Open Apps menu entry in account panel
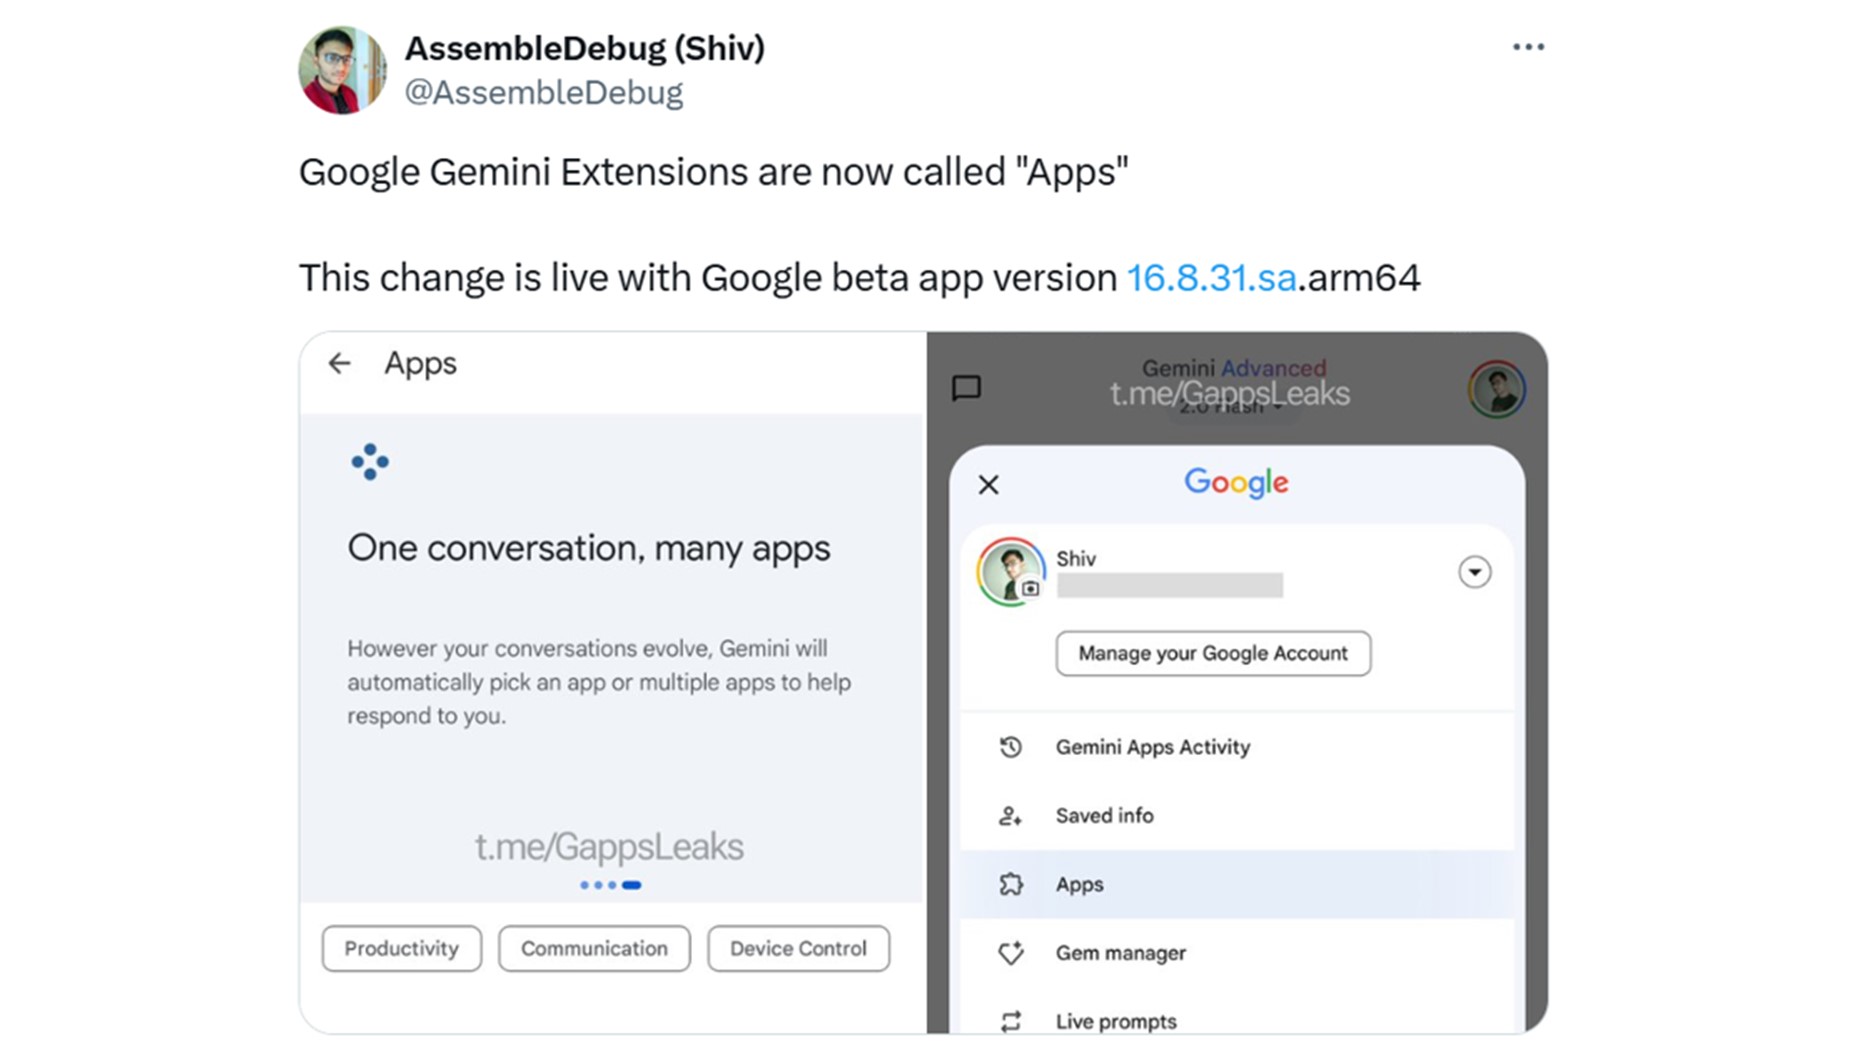The height and width of the screenshot is (1050, 1867). click(1080, 884)
